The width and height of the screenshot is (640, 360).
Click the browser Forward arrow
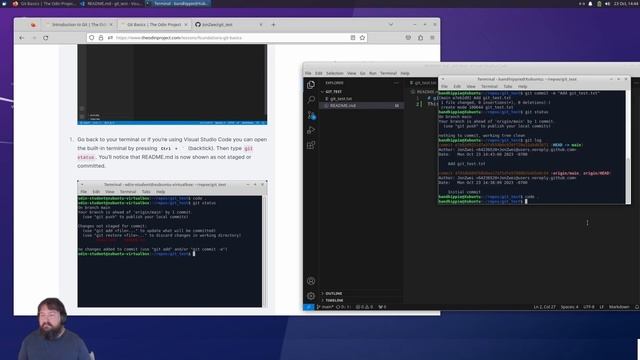point(34,38)
